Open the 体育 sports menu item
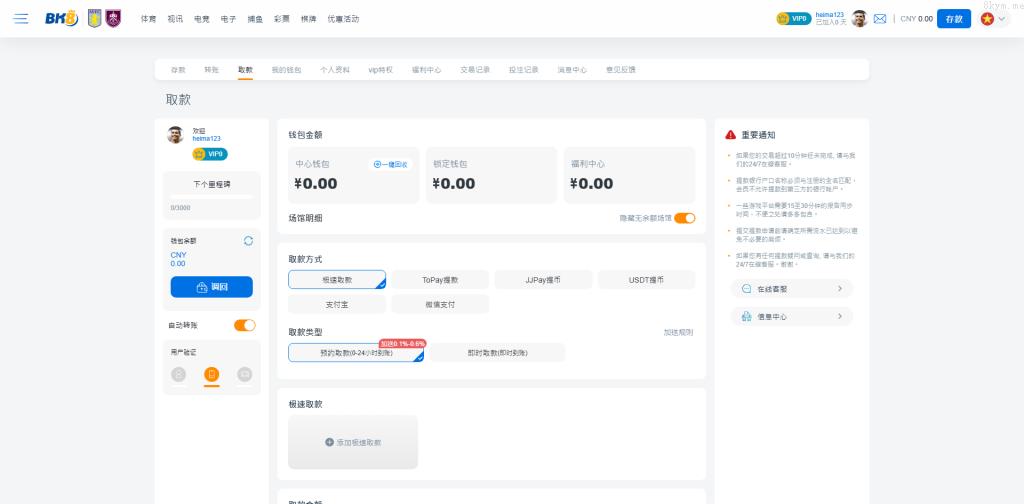 click(x=148, y=19)
